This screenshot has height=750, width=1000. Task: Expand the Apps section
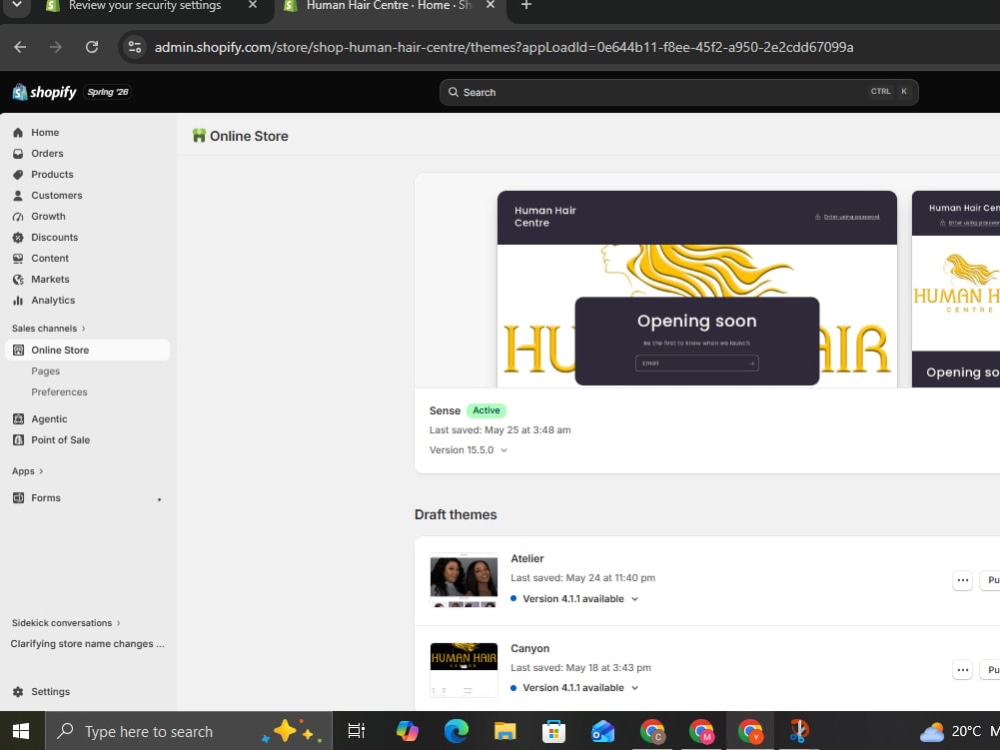[x=27, y=471]
